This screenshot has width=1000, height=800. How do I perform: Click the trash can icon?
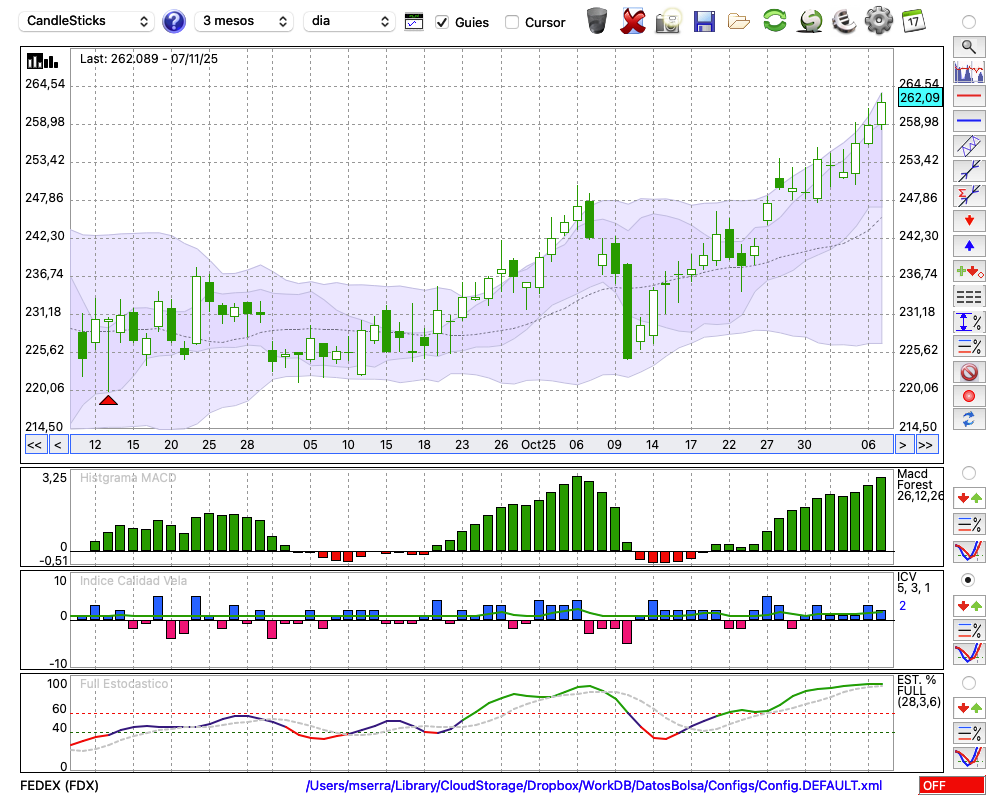pos(597,20)
